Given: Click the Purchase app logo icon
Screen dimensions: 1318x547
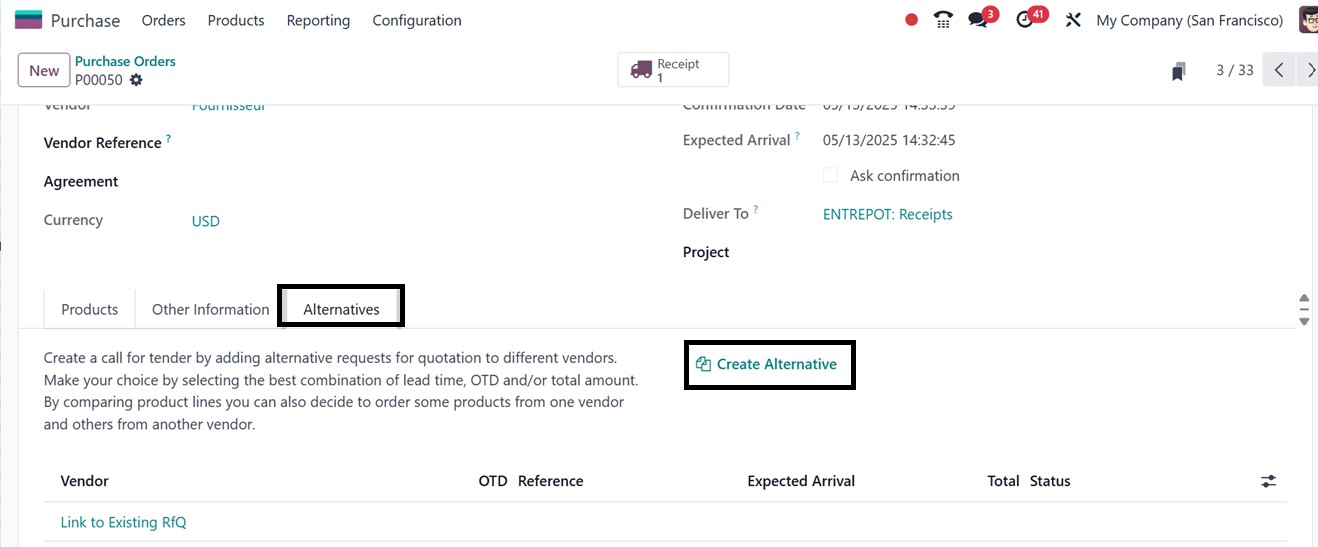Looking at the screenshot, I should (x=28, y=20).
